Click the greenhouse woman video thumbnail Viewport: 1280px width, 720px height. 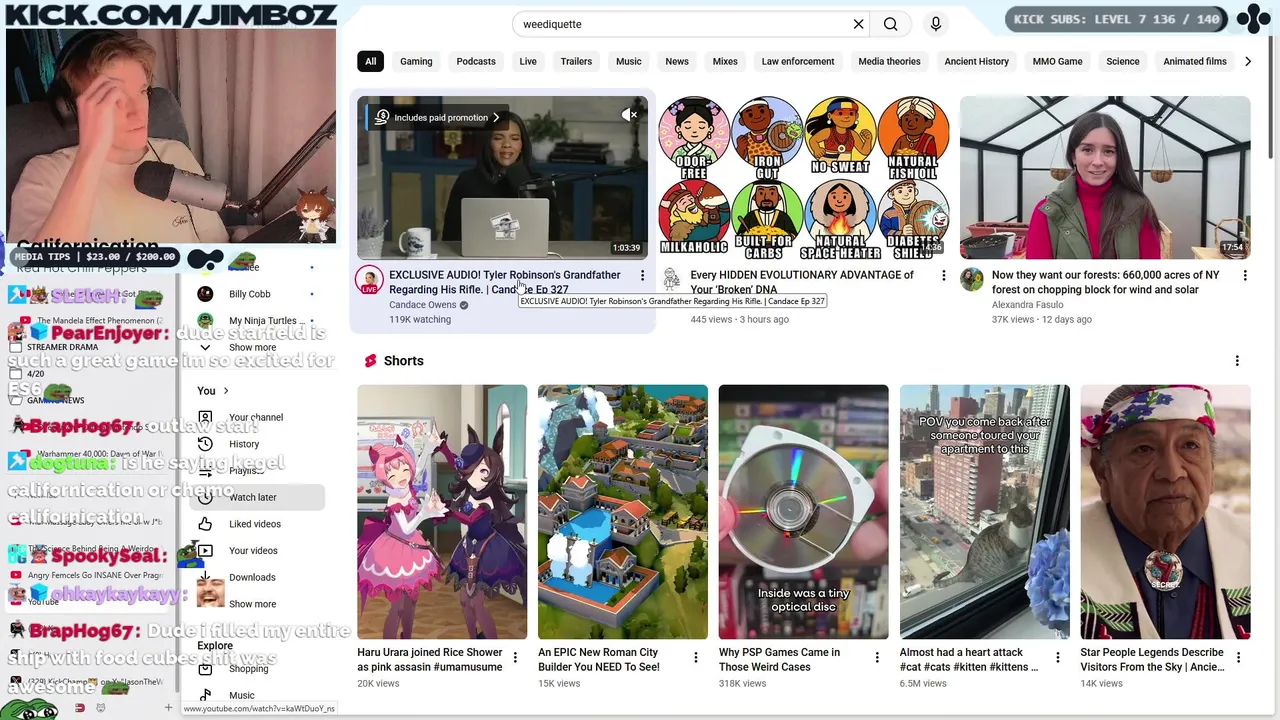coord(1105,178)
